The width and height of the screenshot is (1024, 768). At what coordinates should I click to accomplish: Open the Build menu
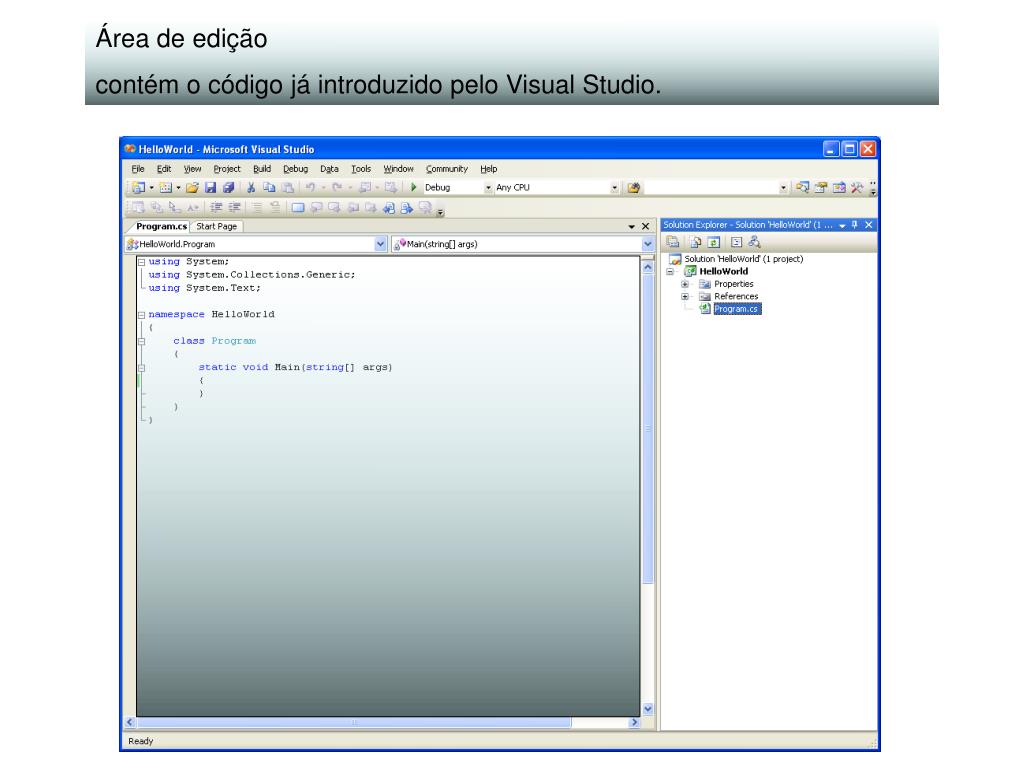[x=262, y=168]
